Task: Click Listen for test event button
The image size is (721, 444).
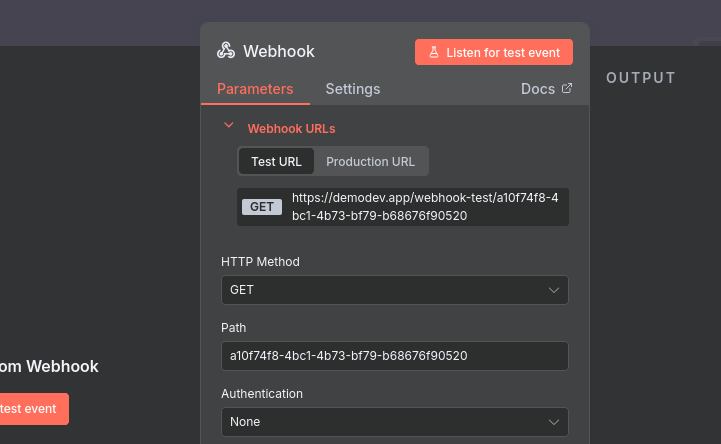Action: click(494, 52)
